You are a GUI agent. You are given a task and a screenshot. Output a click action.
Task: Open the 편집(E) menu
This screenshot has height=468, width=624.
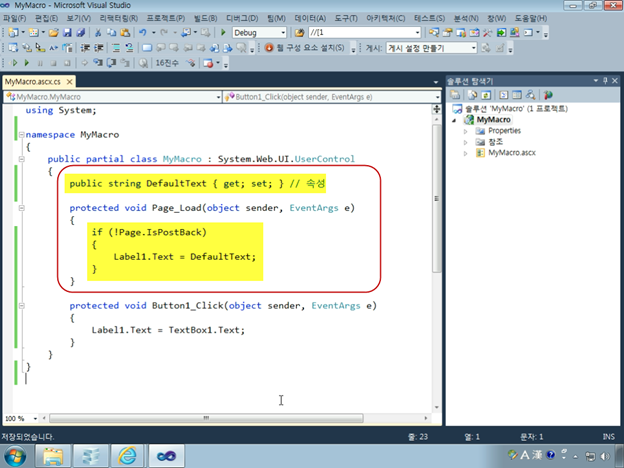(x=46, y=18)
